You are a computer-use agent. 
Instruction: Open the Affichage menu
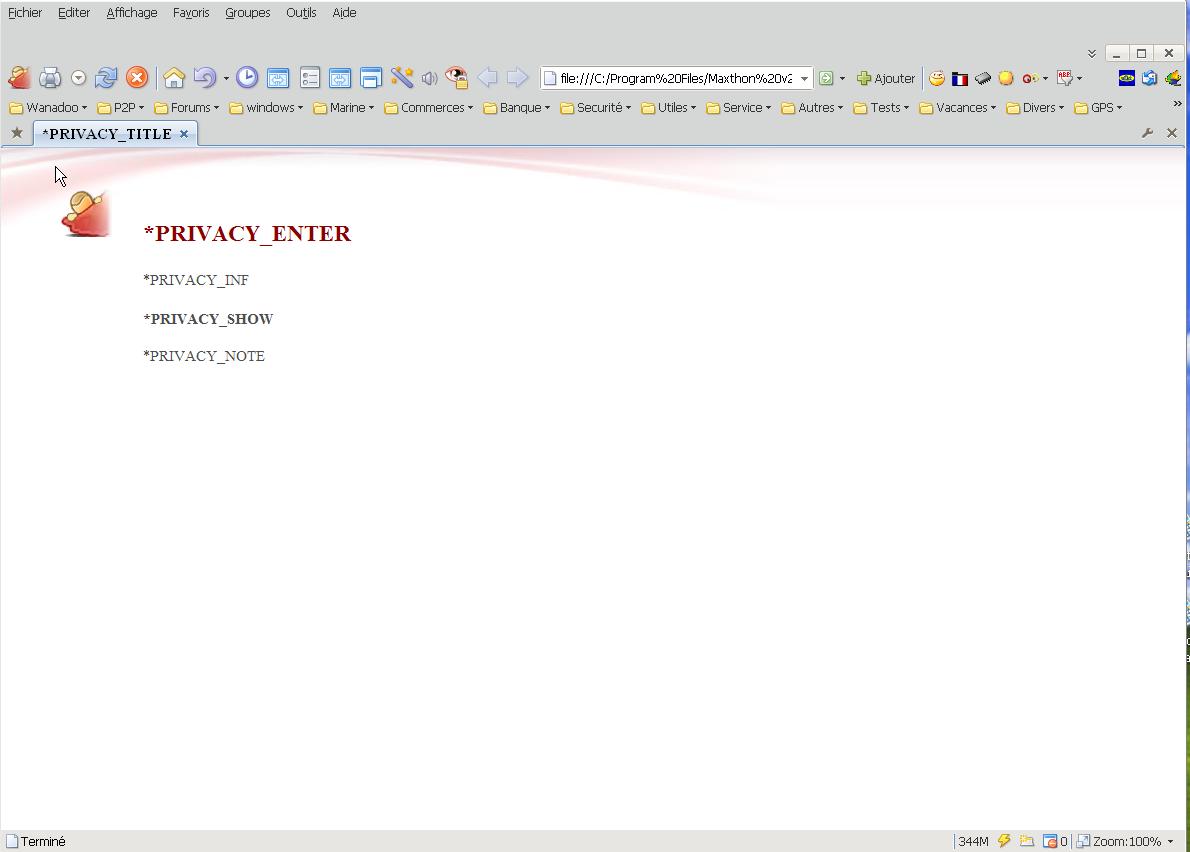pos(132,13)
